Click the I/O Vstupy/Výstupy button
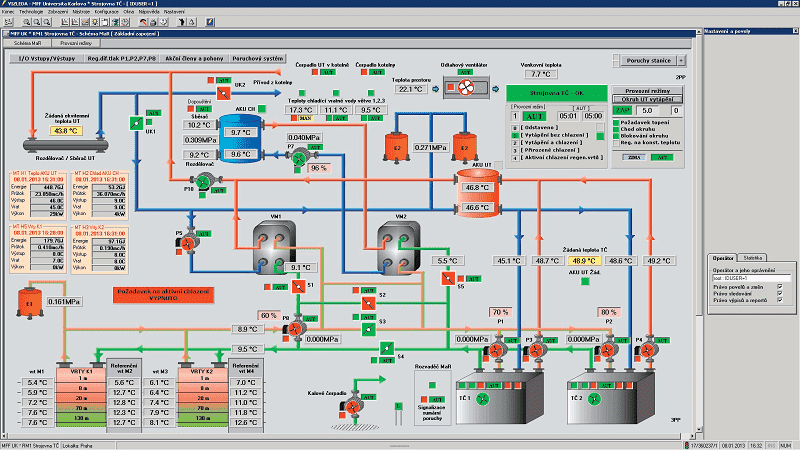The width and height of the screenshot is (800, 450). [x=46, y=58]
